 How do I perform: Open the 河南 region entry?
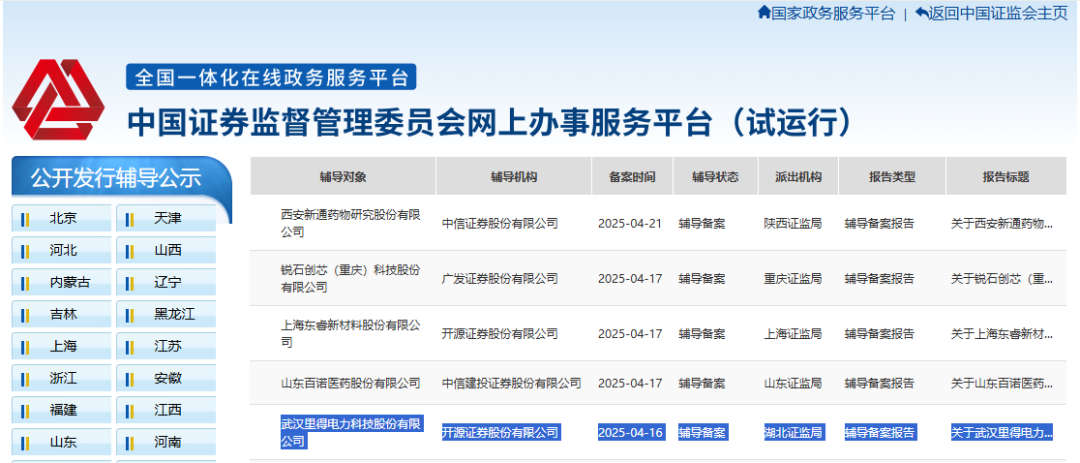[166, 442]
